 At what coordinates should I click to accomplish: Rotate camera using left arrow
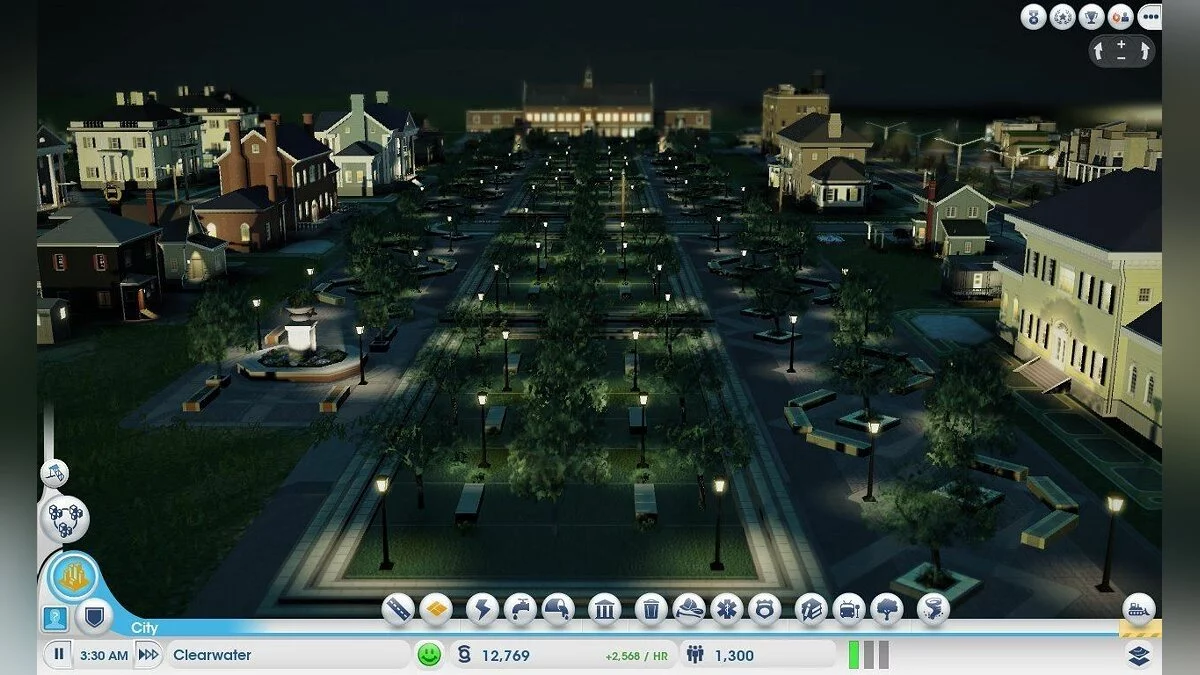(x=1099, y=50)
